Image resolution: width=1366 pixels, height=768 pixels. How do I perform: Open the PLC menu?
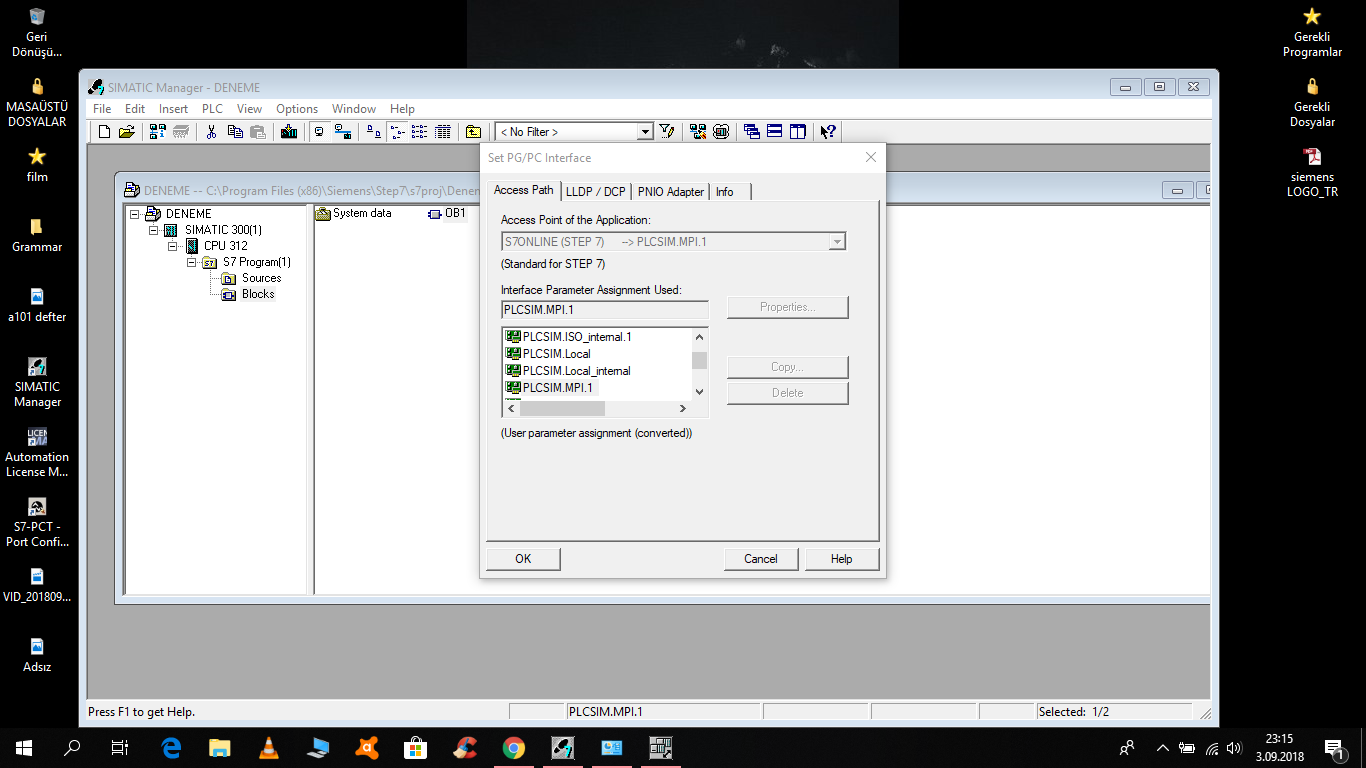[x=212, y=109]
